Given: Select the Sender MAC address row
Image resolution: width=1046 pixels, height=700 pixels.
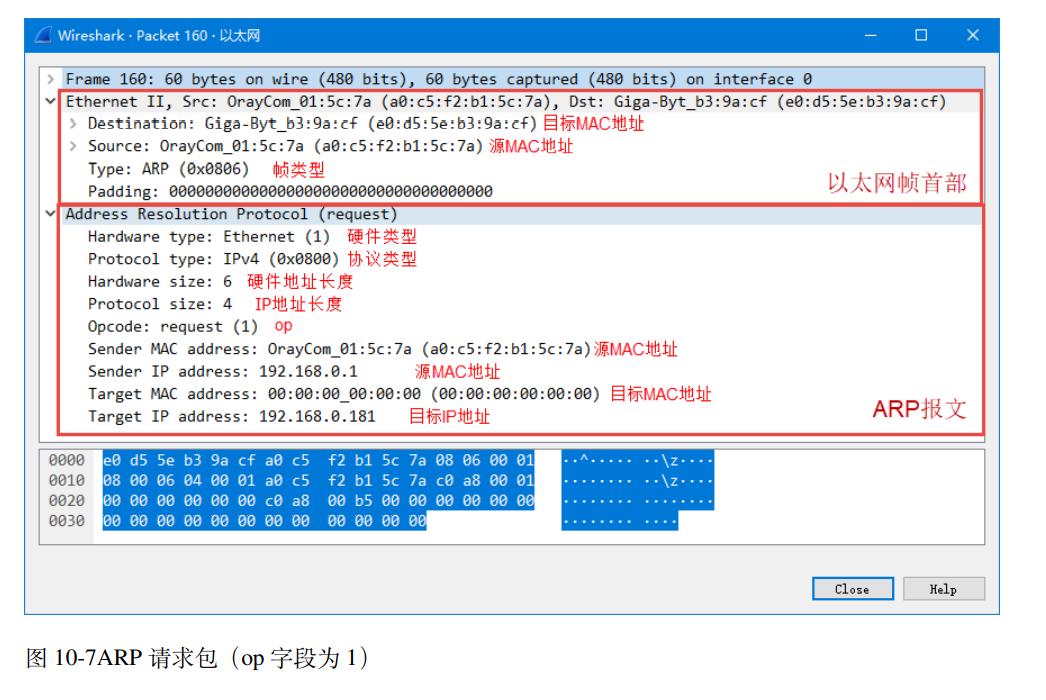Looking at the screenshot, I should [x=250, y=349].
